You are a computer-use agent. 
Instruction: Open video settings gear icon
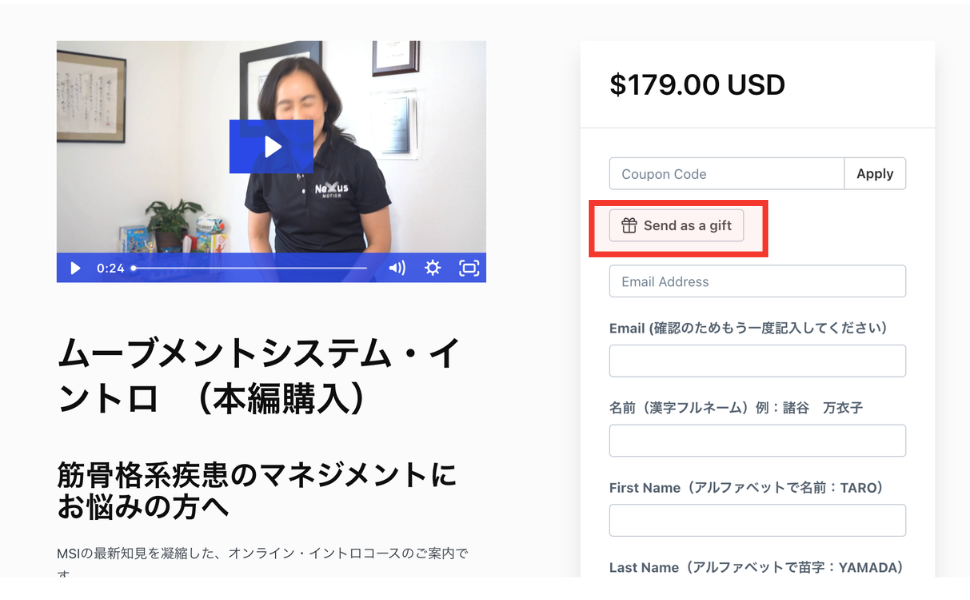point(432,268)
